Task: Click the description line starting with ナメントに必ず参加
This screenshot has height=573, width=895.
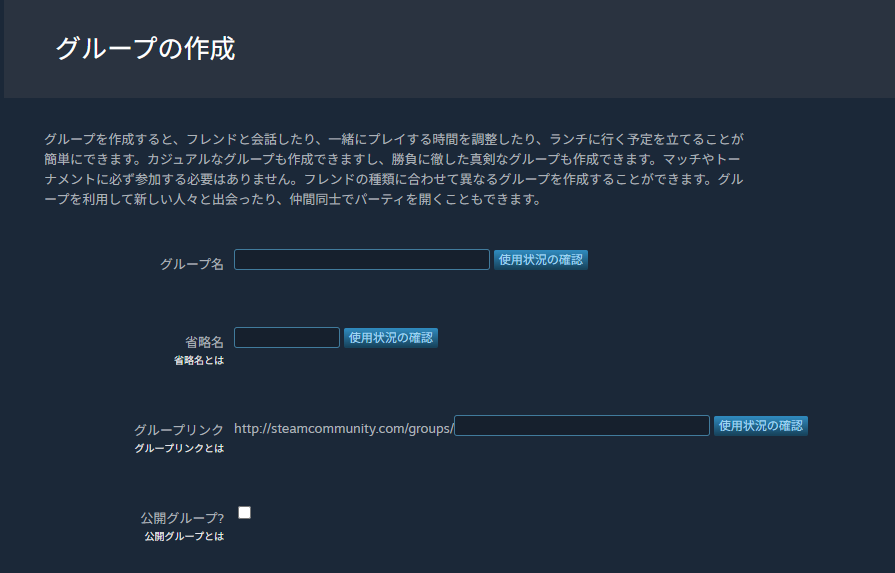Action: pyautogui.click(x=393, y=179)
